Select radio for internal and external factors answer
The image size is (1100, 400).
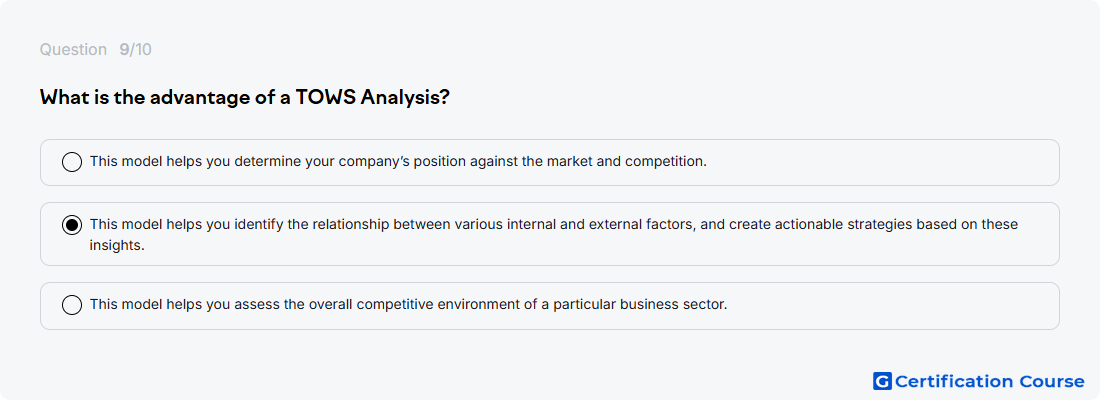[72, 225]
